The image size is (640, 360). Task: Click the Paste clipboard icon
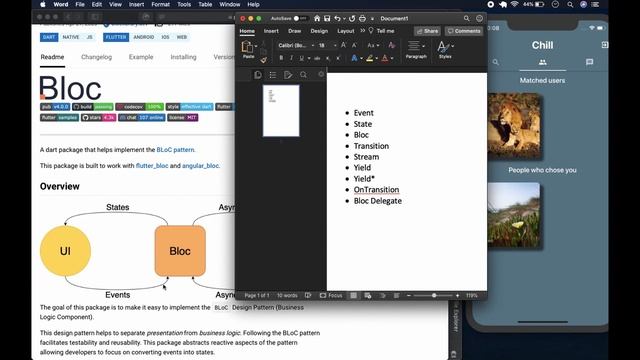click(x=247, y=47)
